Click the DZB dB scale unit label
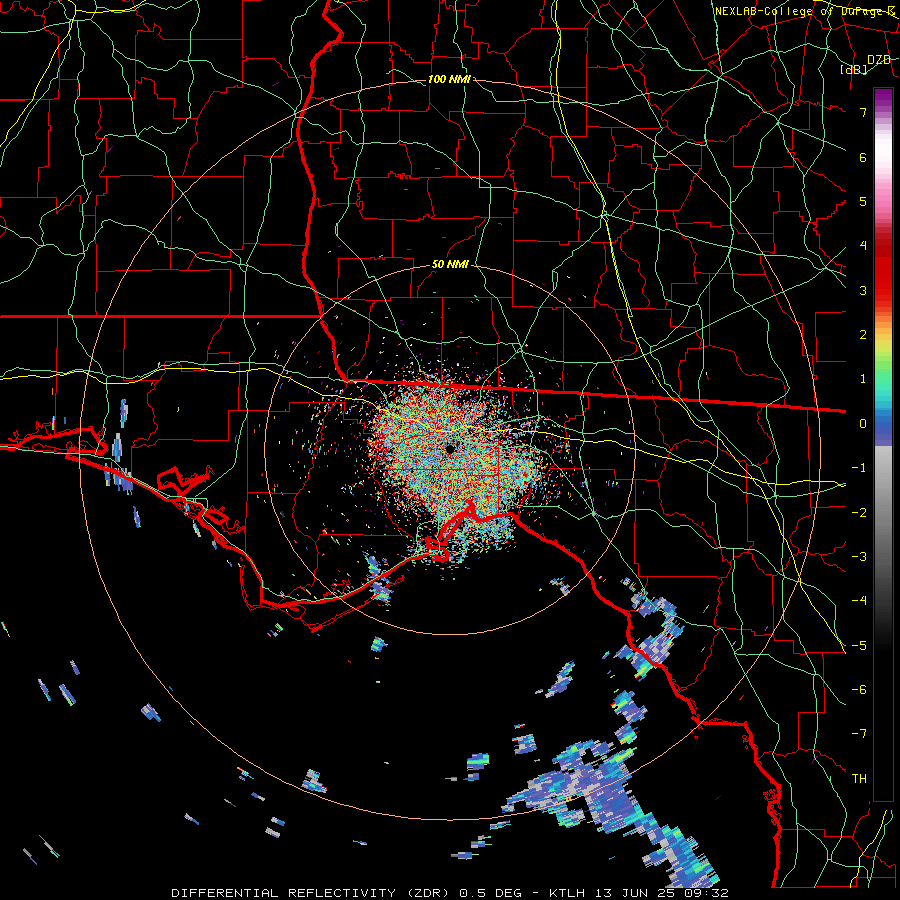 tap(866, 64)
